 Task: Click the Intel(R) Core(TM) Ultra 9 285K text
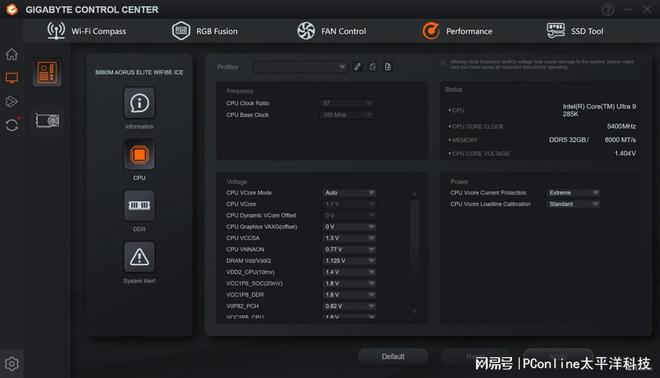(x=599, y=110)
